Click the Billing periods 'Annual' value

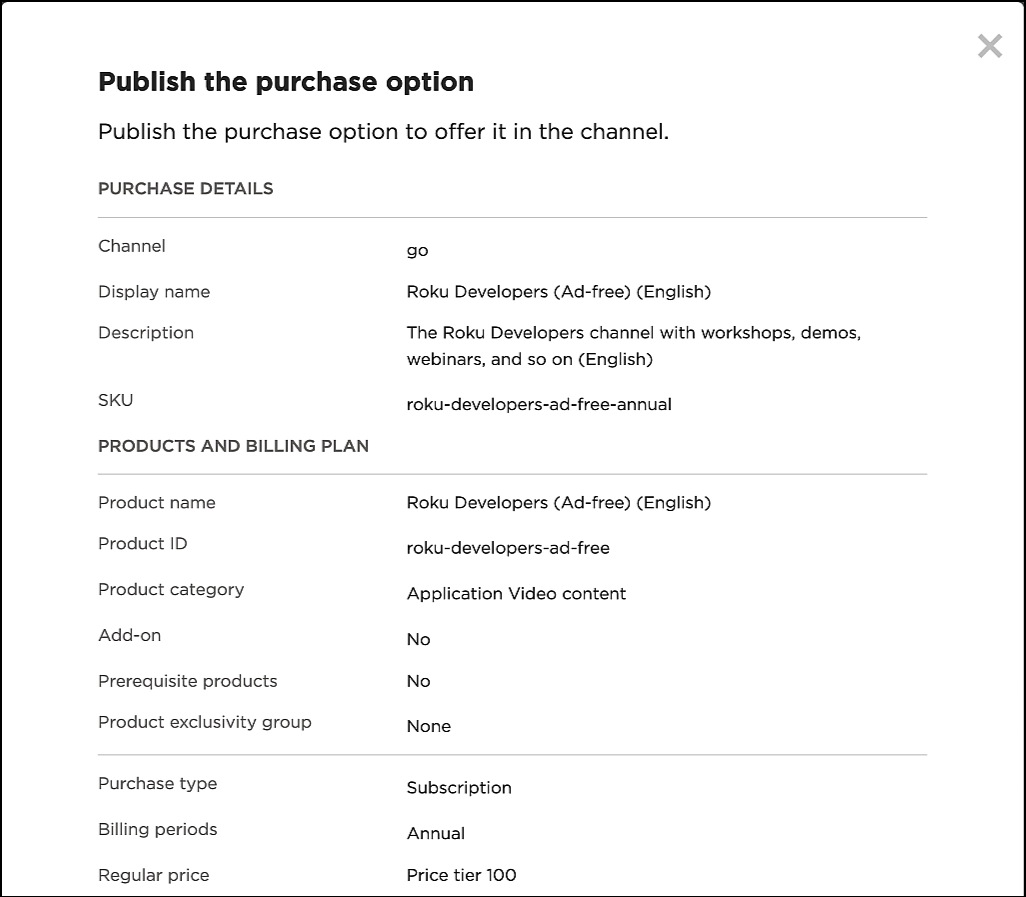point(435,834)
